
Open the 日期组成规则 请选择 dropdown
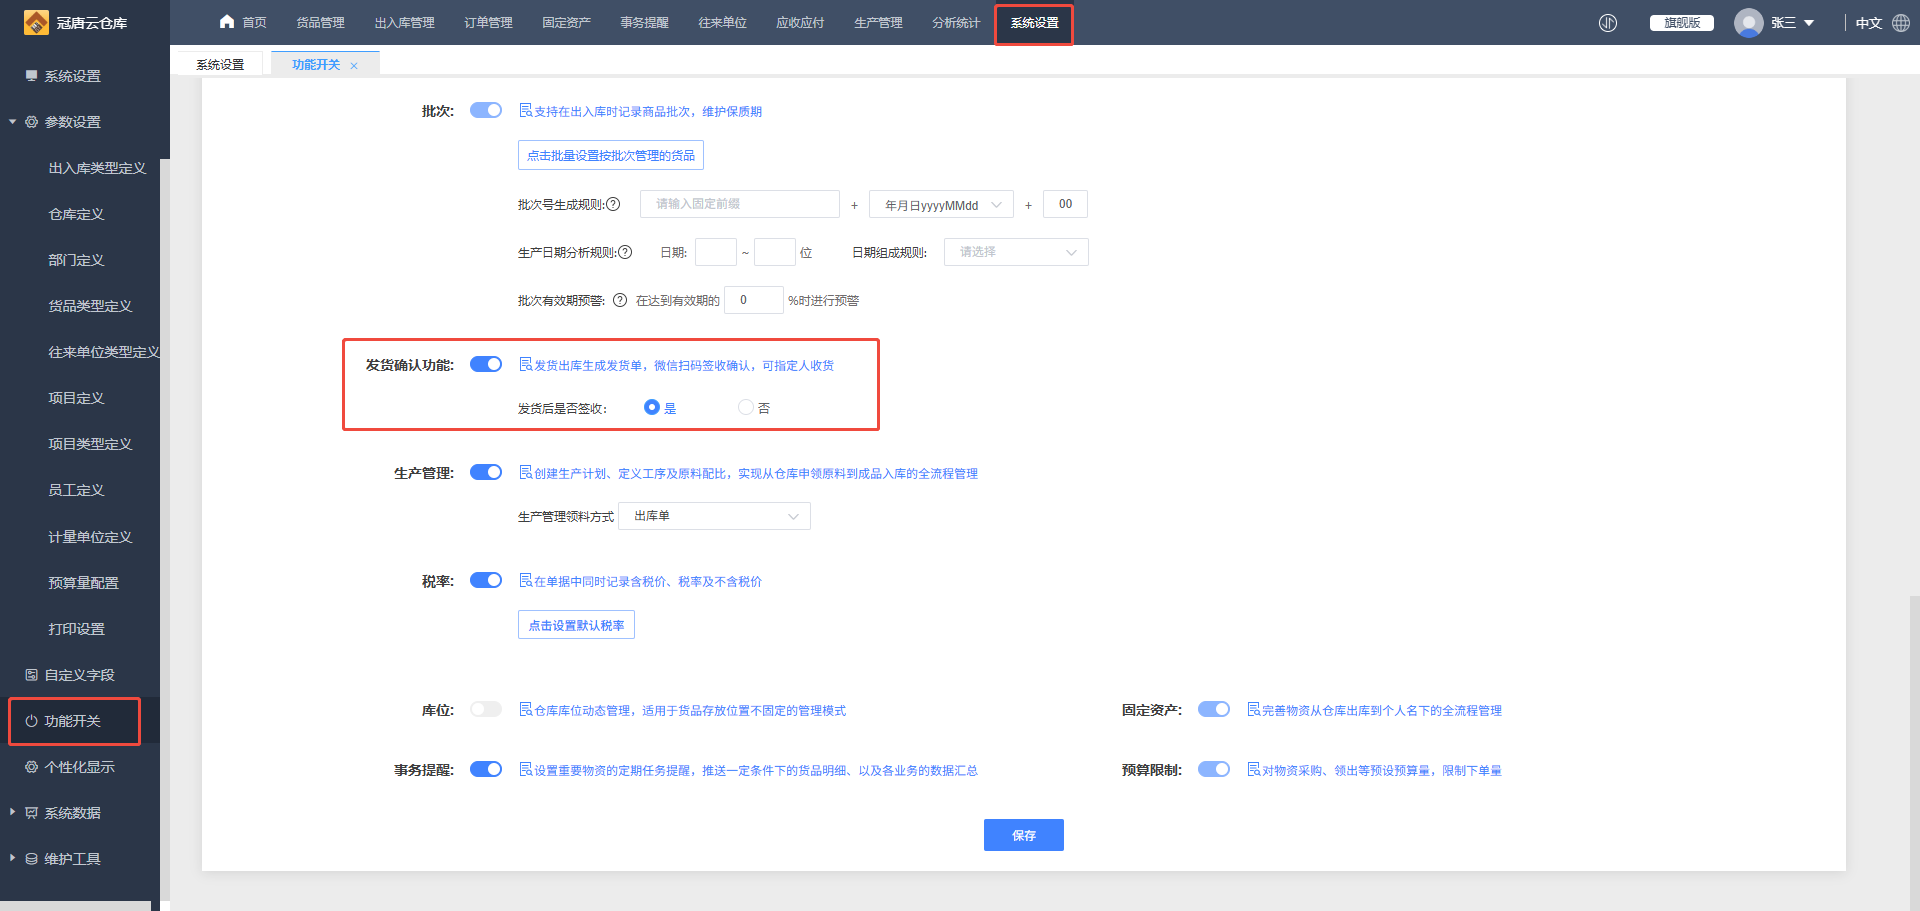[1016, 252]
